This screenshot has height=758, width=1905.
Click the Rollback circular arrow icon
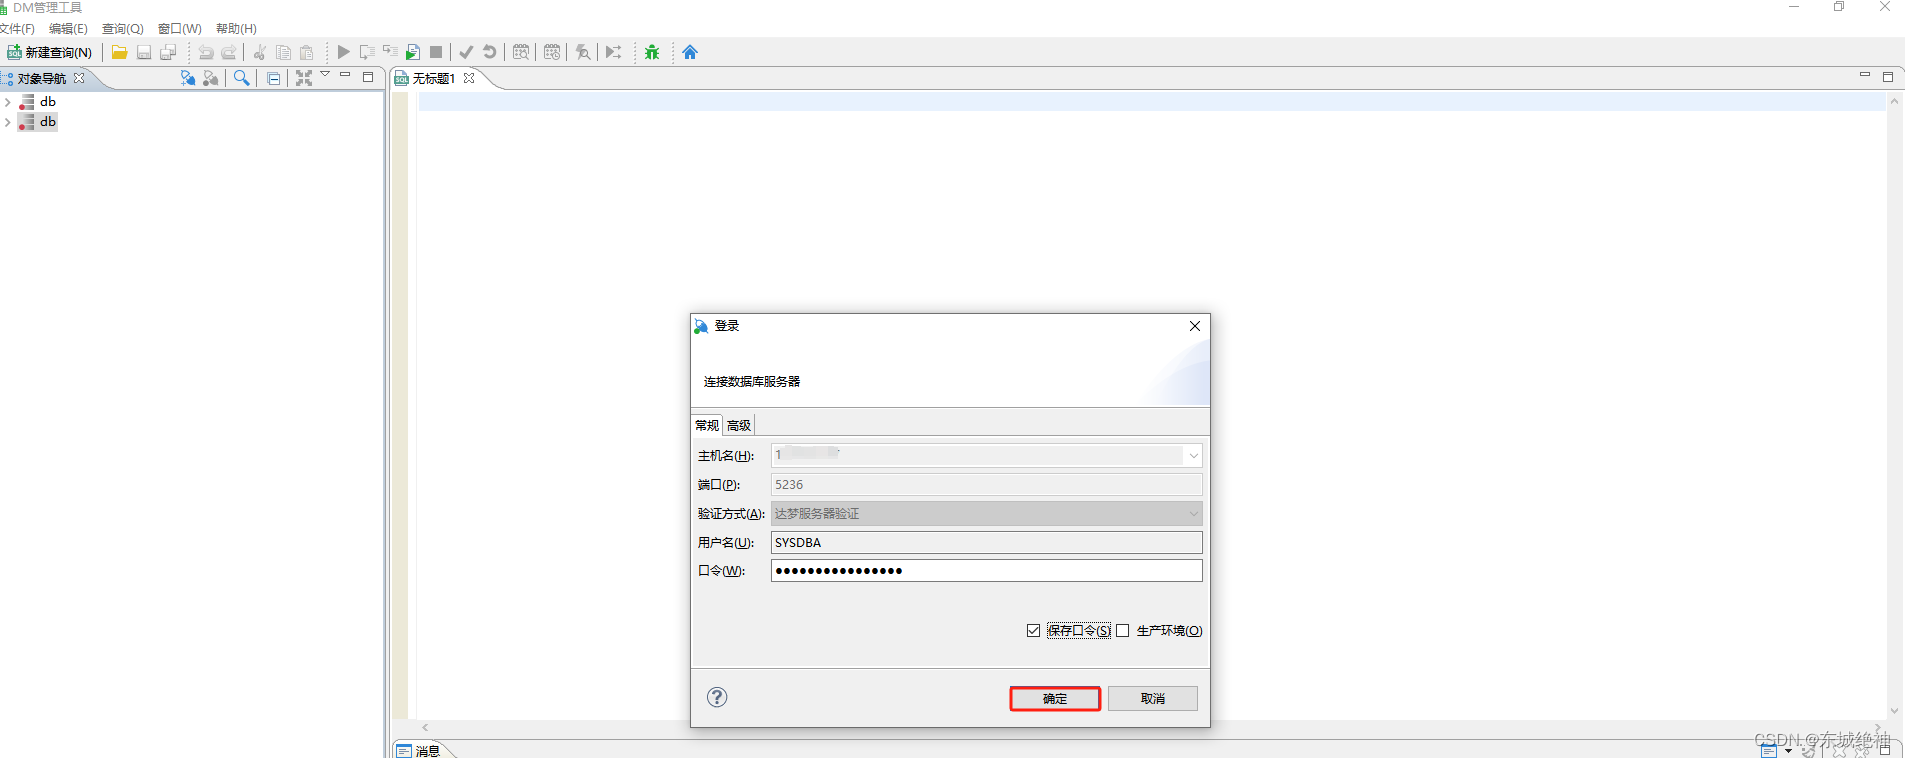[x=490, y=52]
